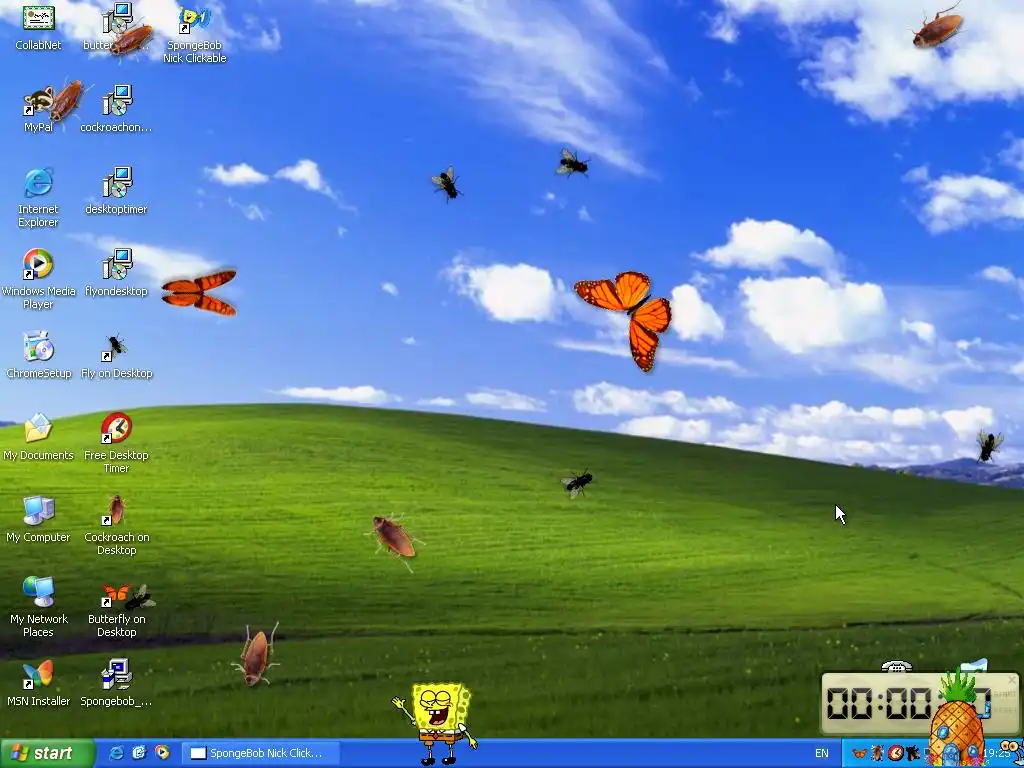Open Windows Media Player from Quick Launch
1024x768 pixels.
pos(162,753)
